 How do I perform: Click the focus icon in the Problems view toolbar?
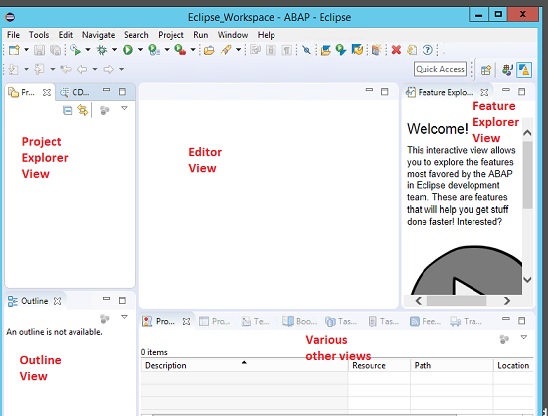504,339
